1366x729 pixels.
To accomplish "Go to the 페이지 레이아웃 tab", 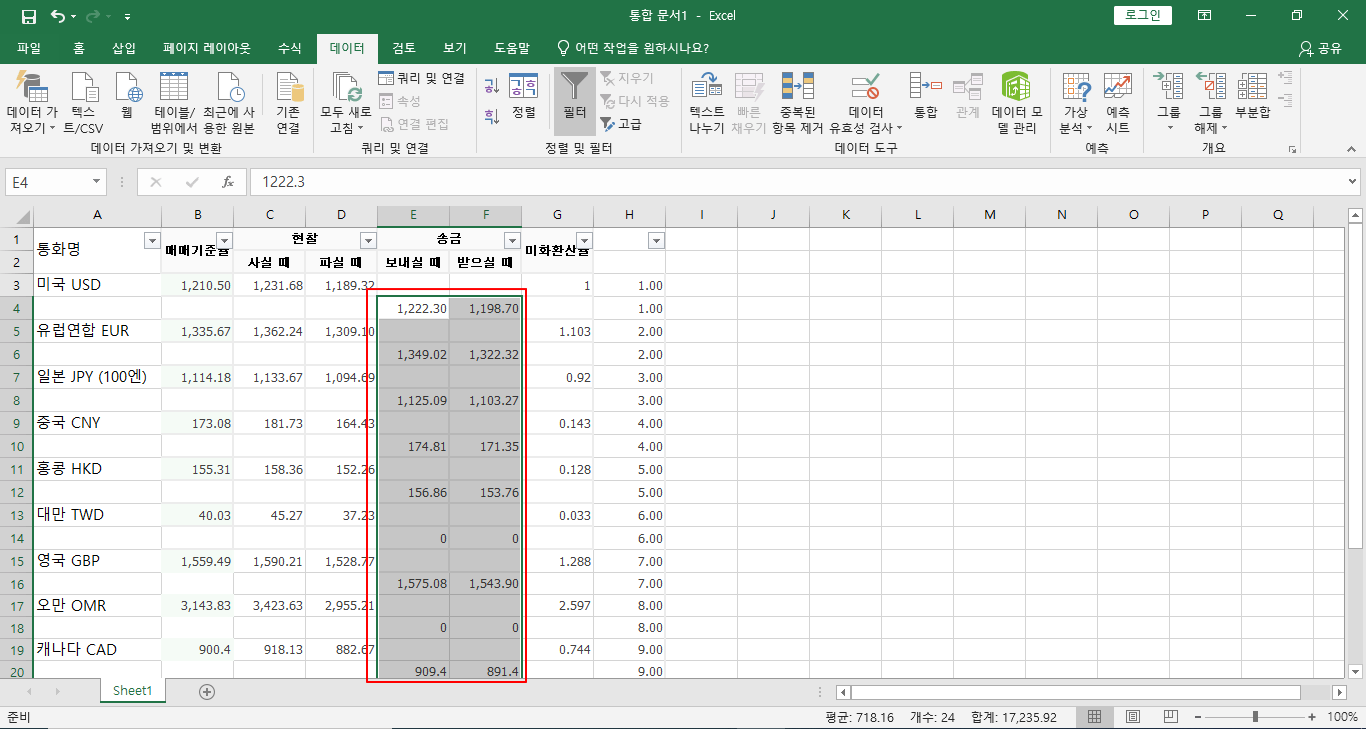I will coord(207,48).
